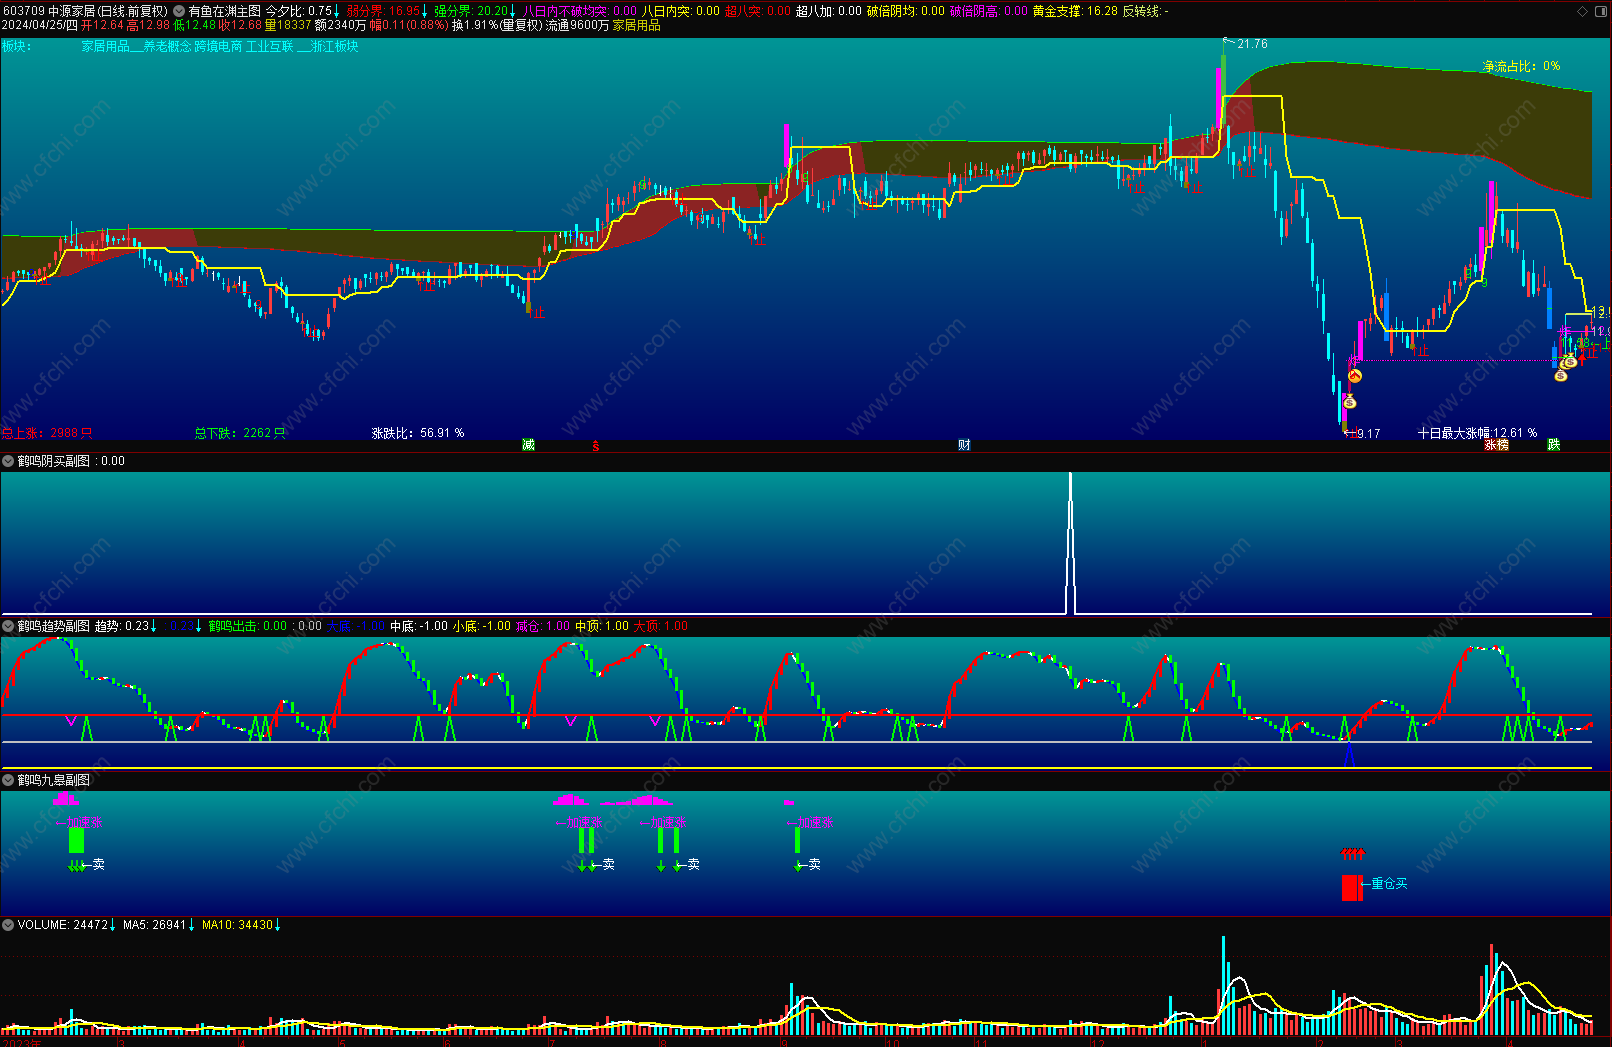Screen dimensions: 1612x1047
Task: Select the 跨境电商 sector link
Action: (x=218, y=46)
